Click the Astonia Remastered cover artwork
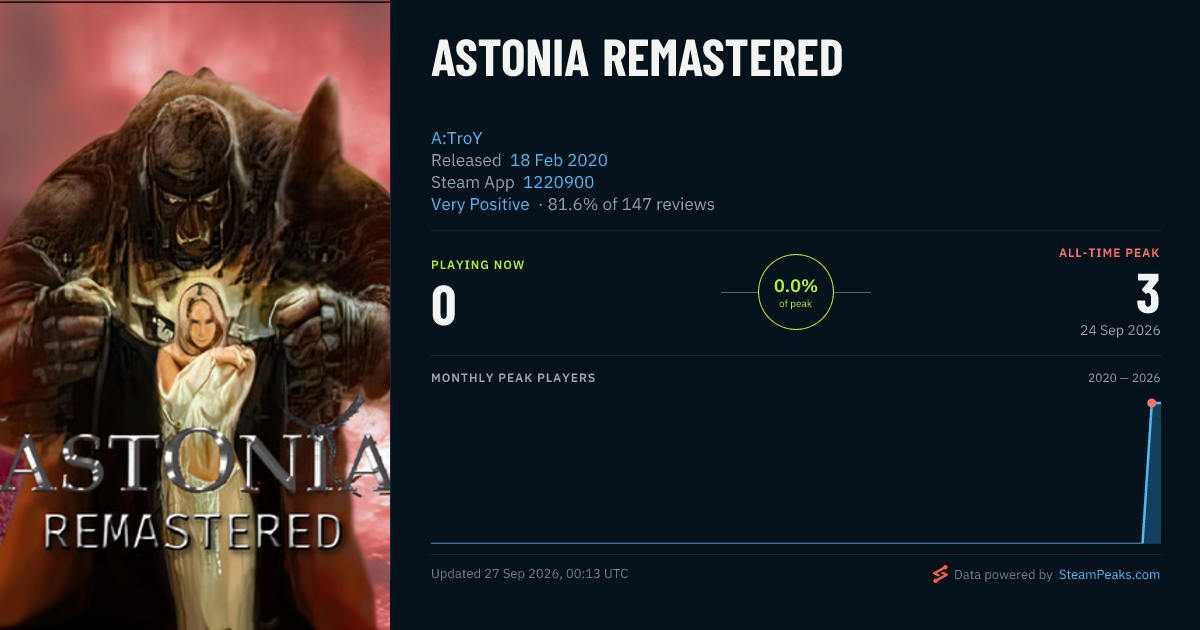1200x630 pixels. click(195, 315)
